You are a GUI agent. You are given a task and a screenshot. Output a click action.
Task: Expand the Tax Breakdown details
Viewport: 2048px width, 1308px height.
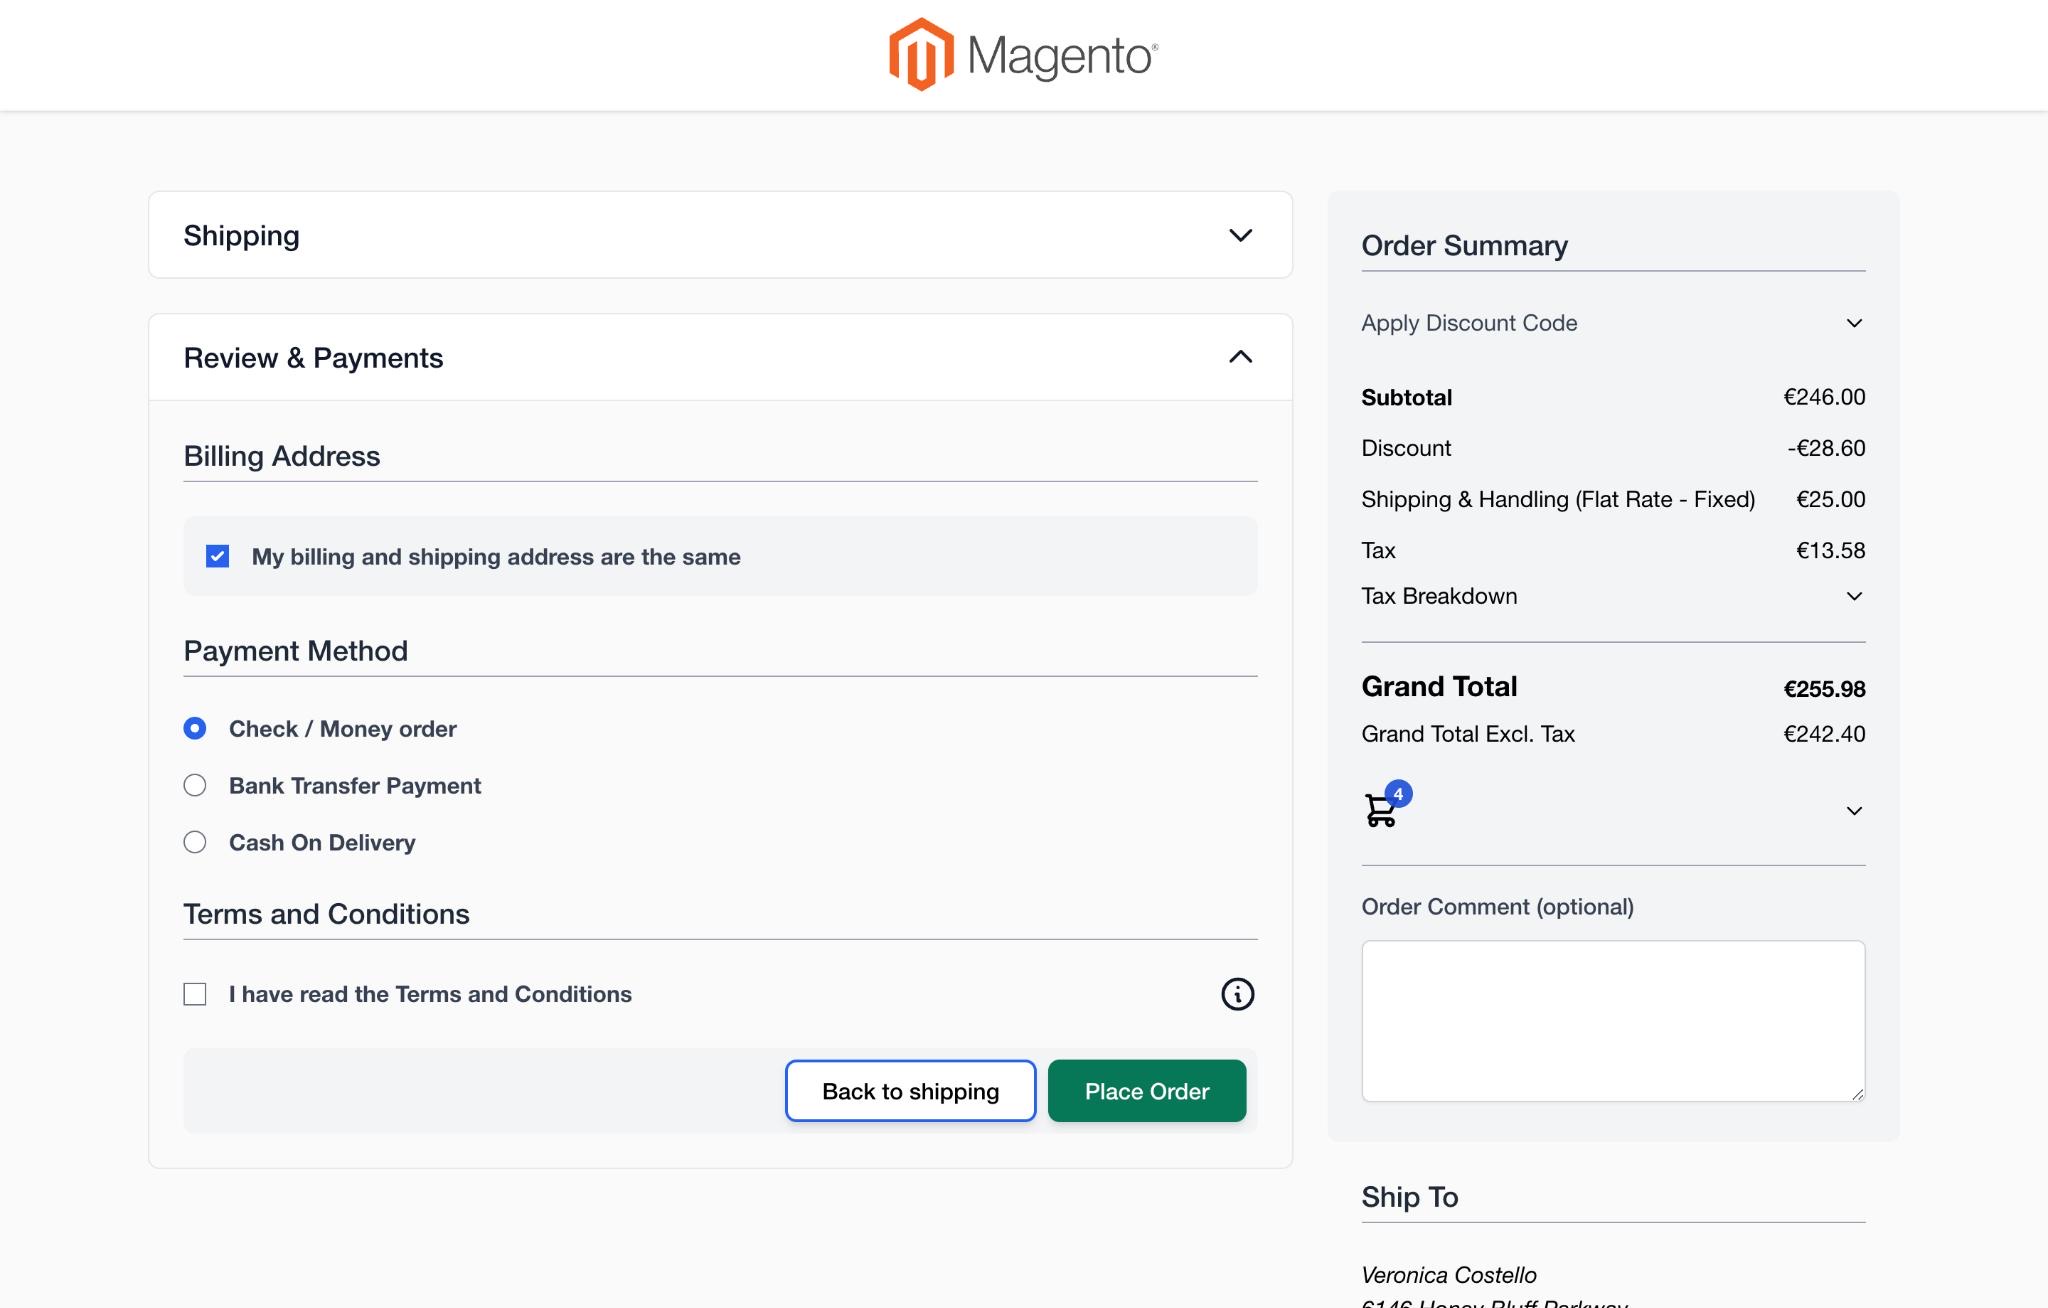click(x=1855, y=595)
